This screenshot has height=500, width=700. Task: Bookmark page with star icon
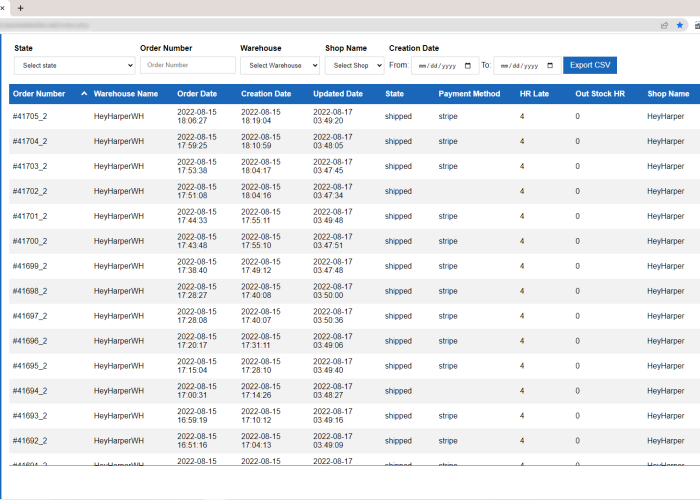[x=679, y=25]
